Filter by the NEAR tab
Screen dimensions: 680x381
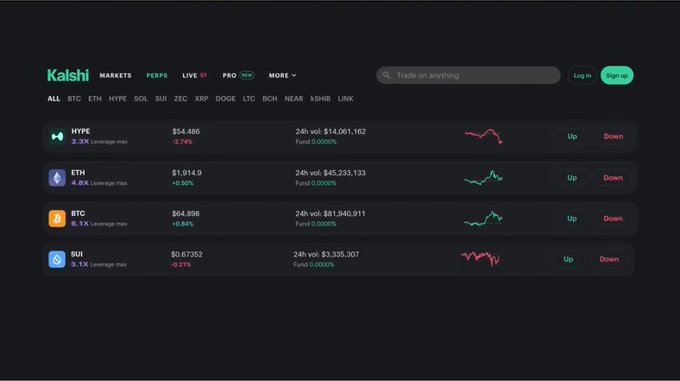(x=294, y=99)
